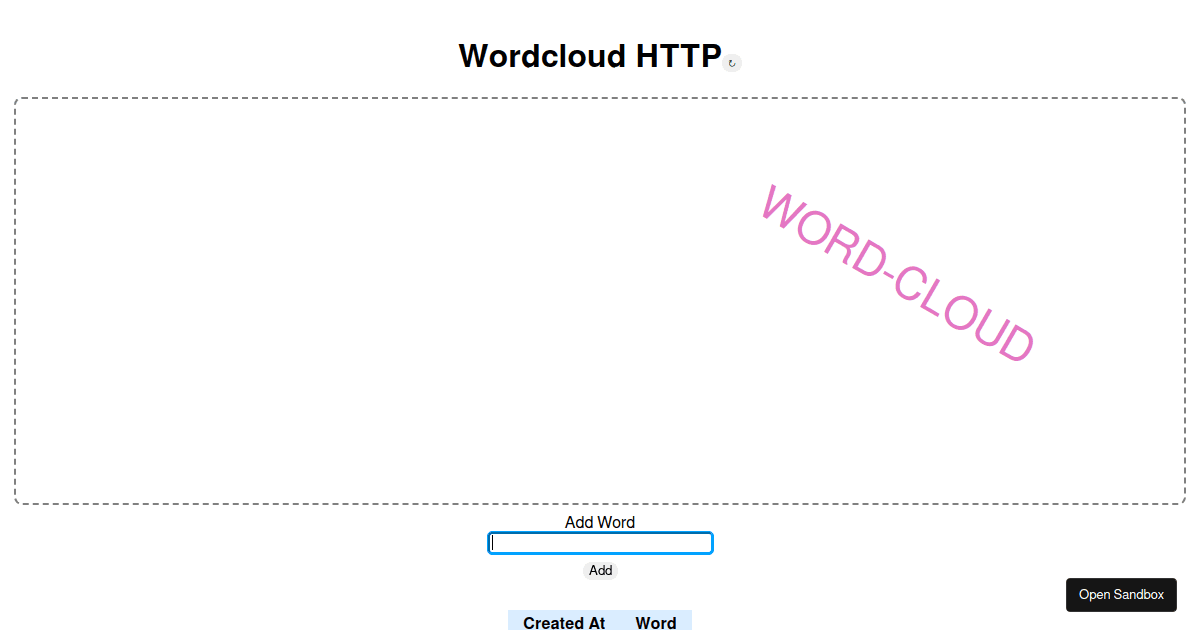
Task: Click inside the dashed word cloud area
Action: point(400,300)
